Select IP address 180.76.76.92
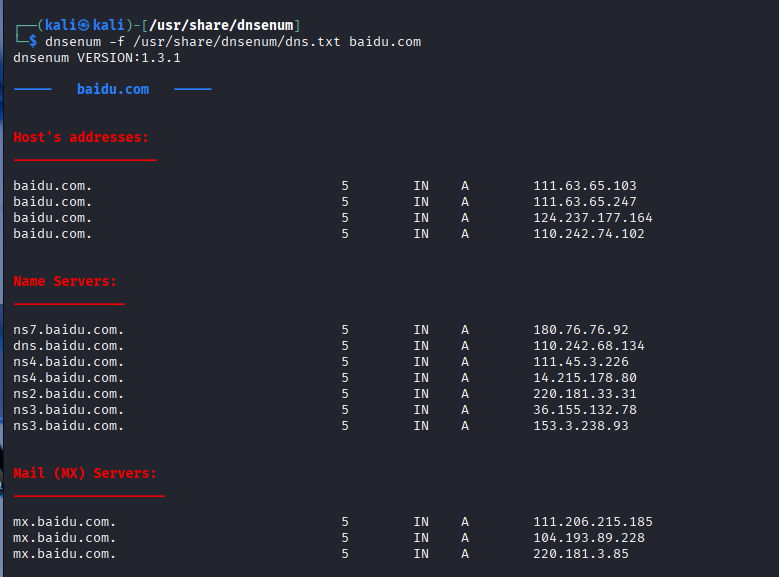The image size is (779, 577). pos(581,330)
